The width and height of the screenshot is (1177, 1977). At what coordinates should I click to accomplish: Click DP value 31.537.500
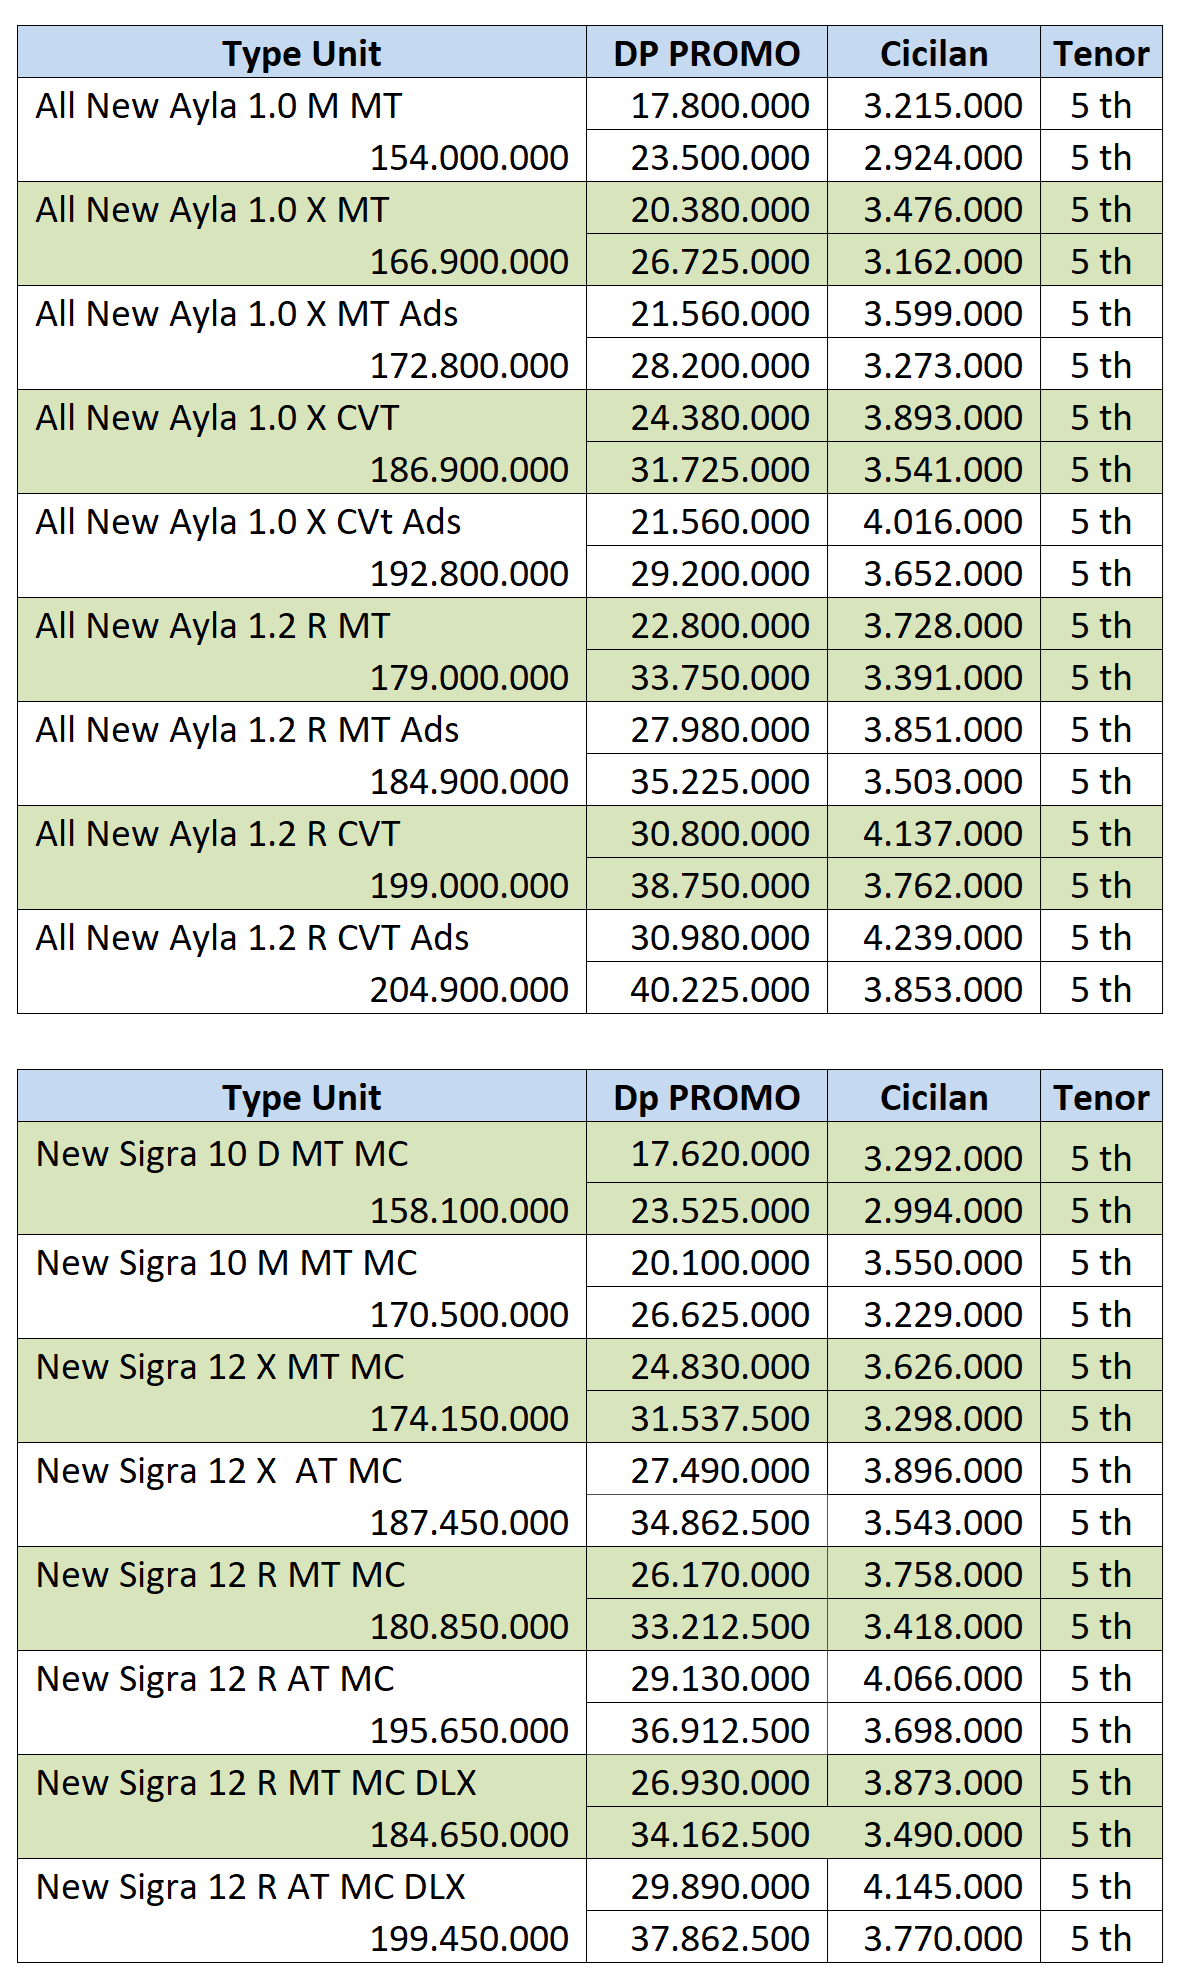click(x=719, y=1418)
